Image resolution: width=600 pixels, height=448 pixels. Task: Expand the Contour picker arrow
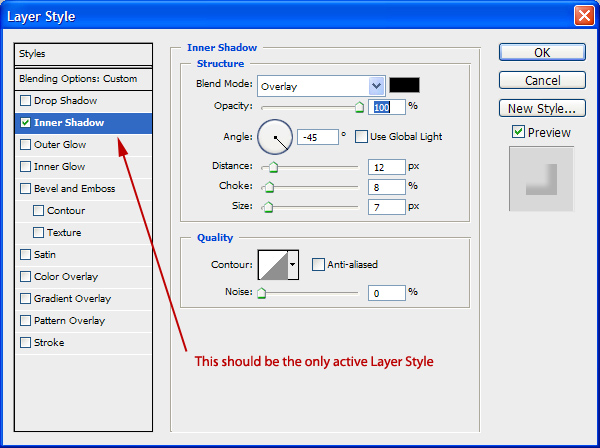click(292, 264)
